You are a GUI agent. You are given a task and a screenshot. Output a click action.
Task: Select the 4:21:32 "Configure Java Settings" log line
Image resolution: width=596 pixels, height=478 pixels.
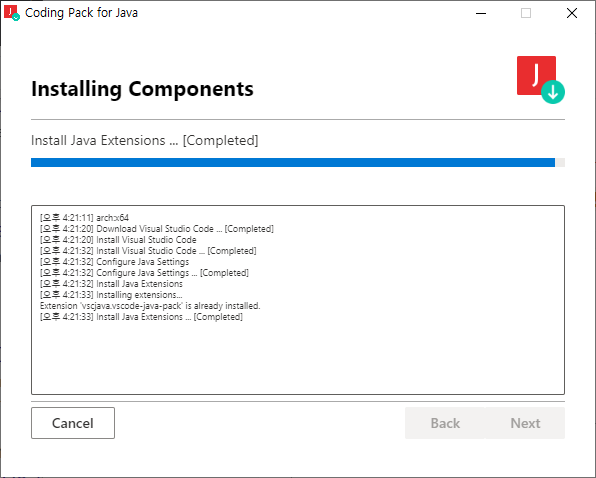114,262
